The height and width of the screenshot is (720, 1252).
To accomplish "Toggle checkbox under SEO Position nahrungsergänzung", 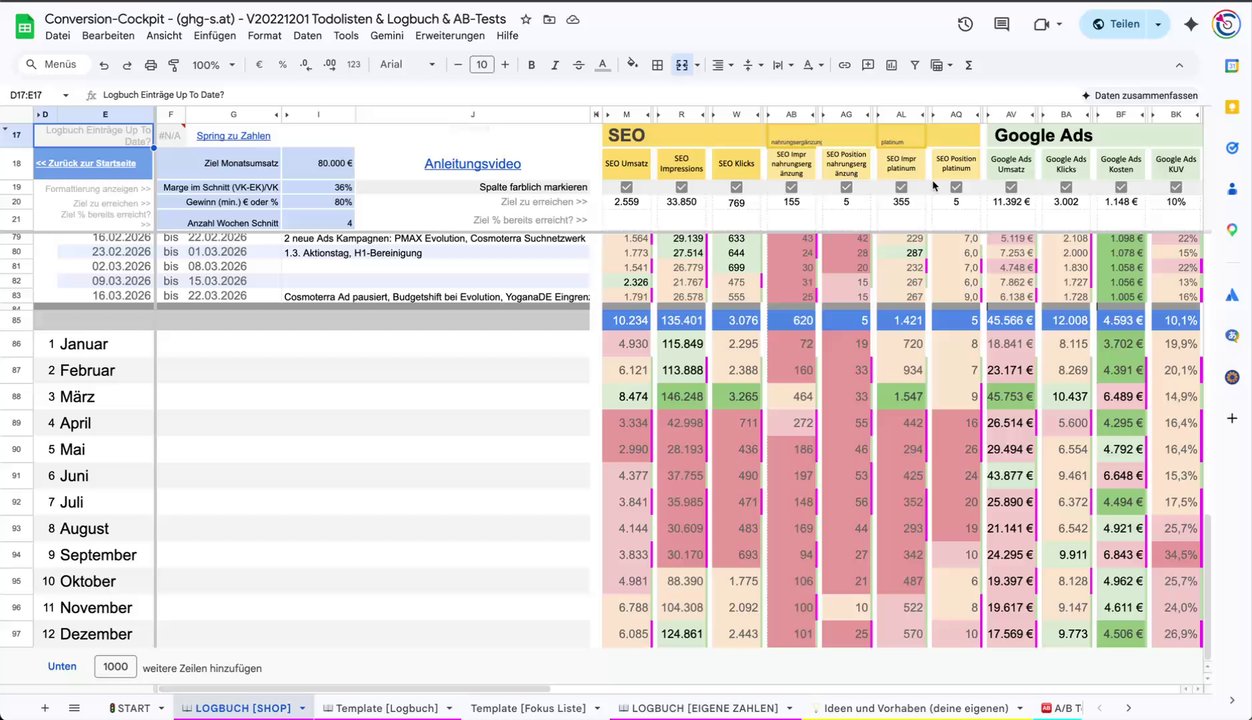I will coord(846,187).
